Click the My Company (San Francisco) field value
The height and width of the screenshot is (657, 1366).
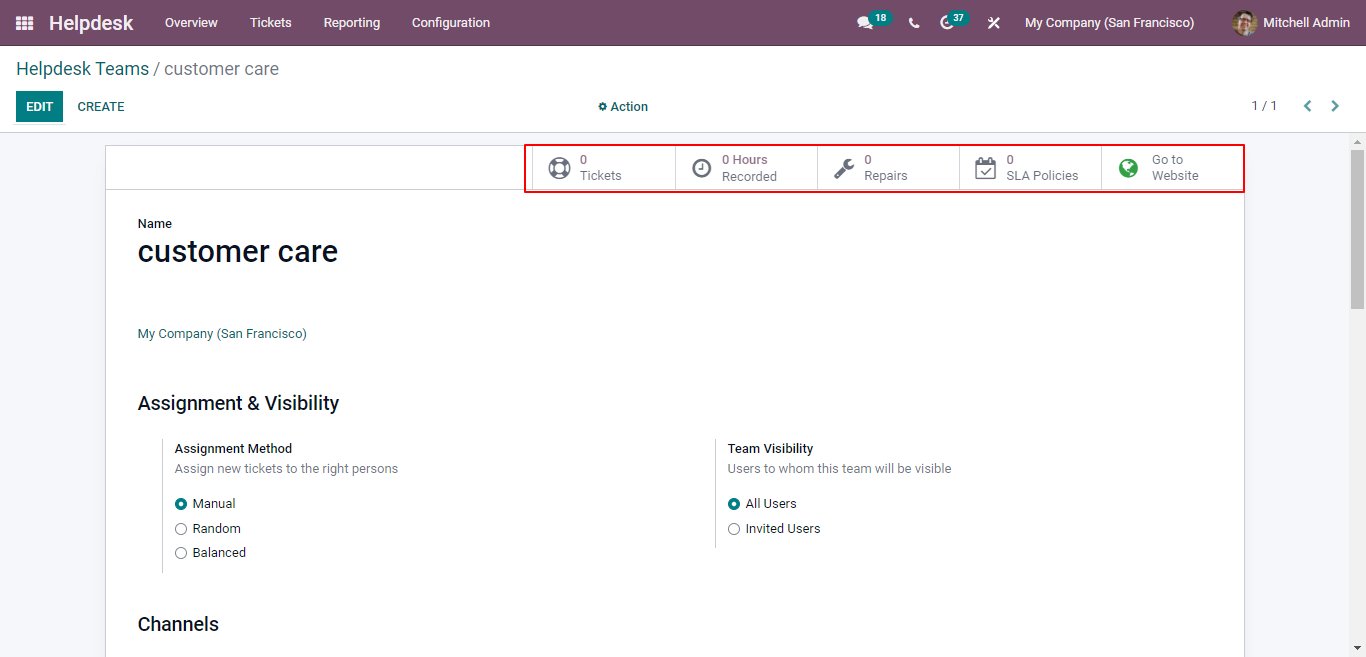[222, 334]
